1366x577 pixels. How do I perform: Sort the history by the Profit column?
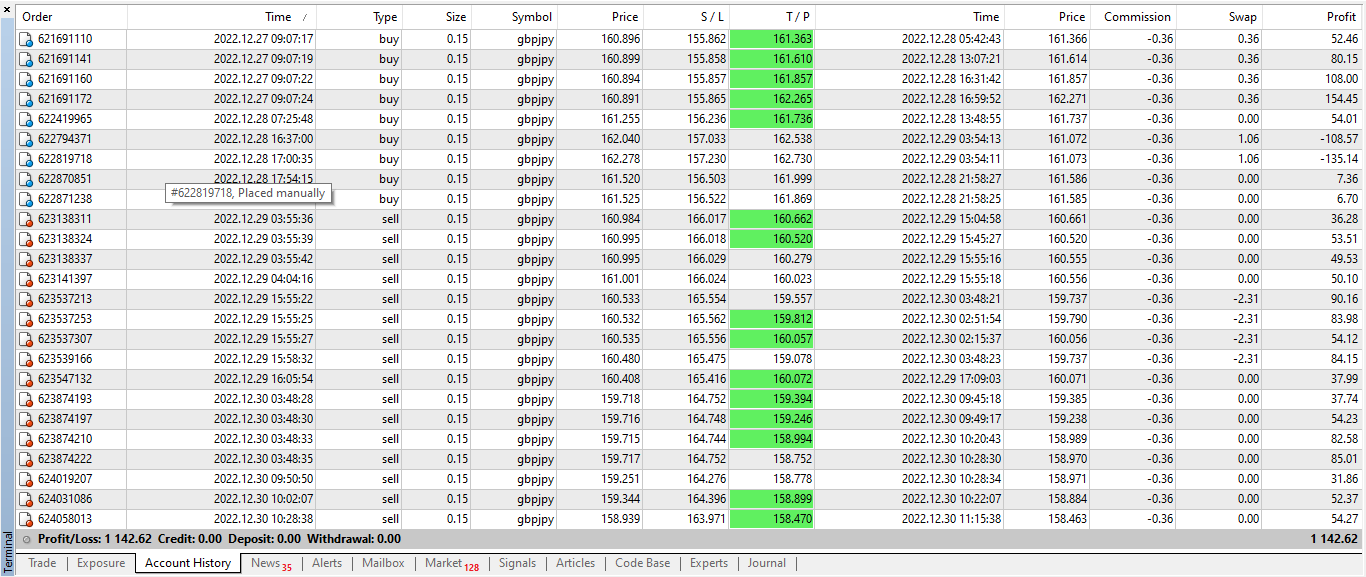(x=1340, y=16)
